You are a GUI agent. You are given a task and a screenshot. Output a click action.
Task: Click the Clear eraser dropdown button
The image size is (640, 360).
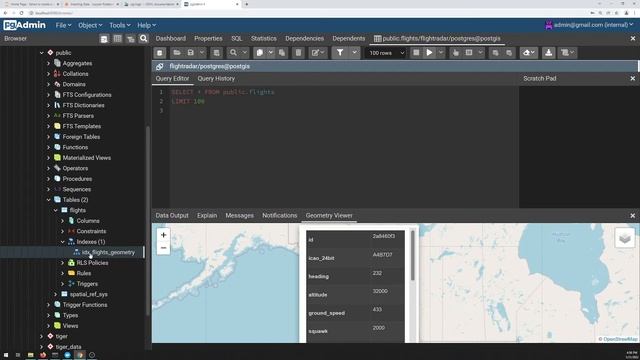(x=529, y=53)
